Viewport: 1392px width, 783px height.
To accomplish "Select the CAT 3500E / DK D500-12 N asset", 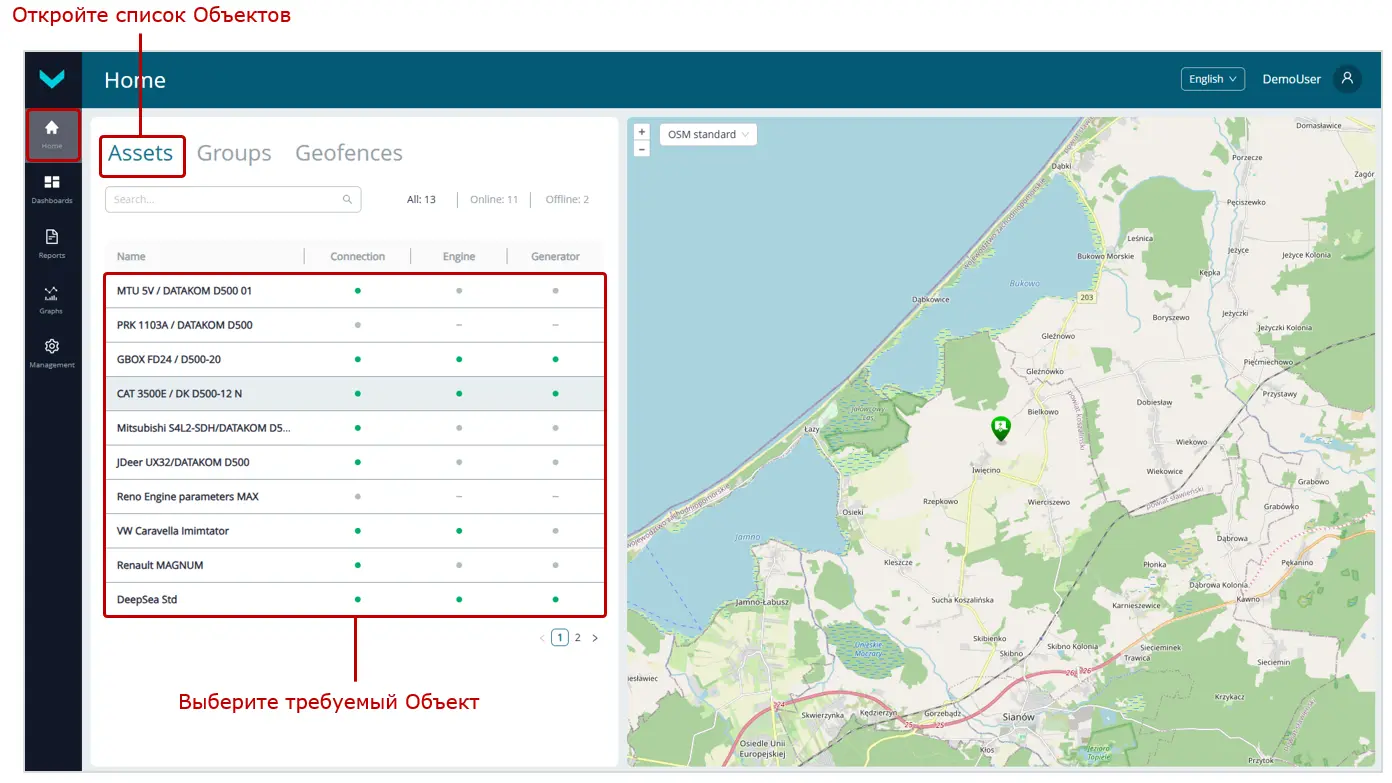I will point(180,394).
